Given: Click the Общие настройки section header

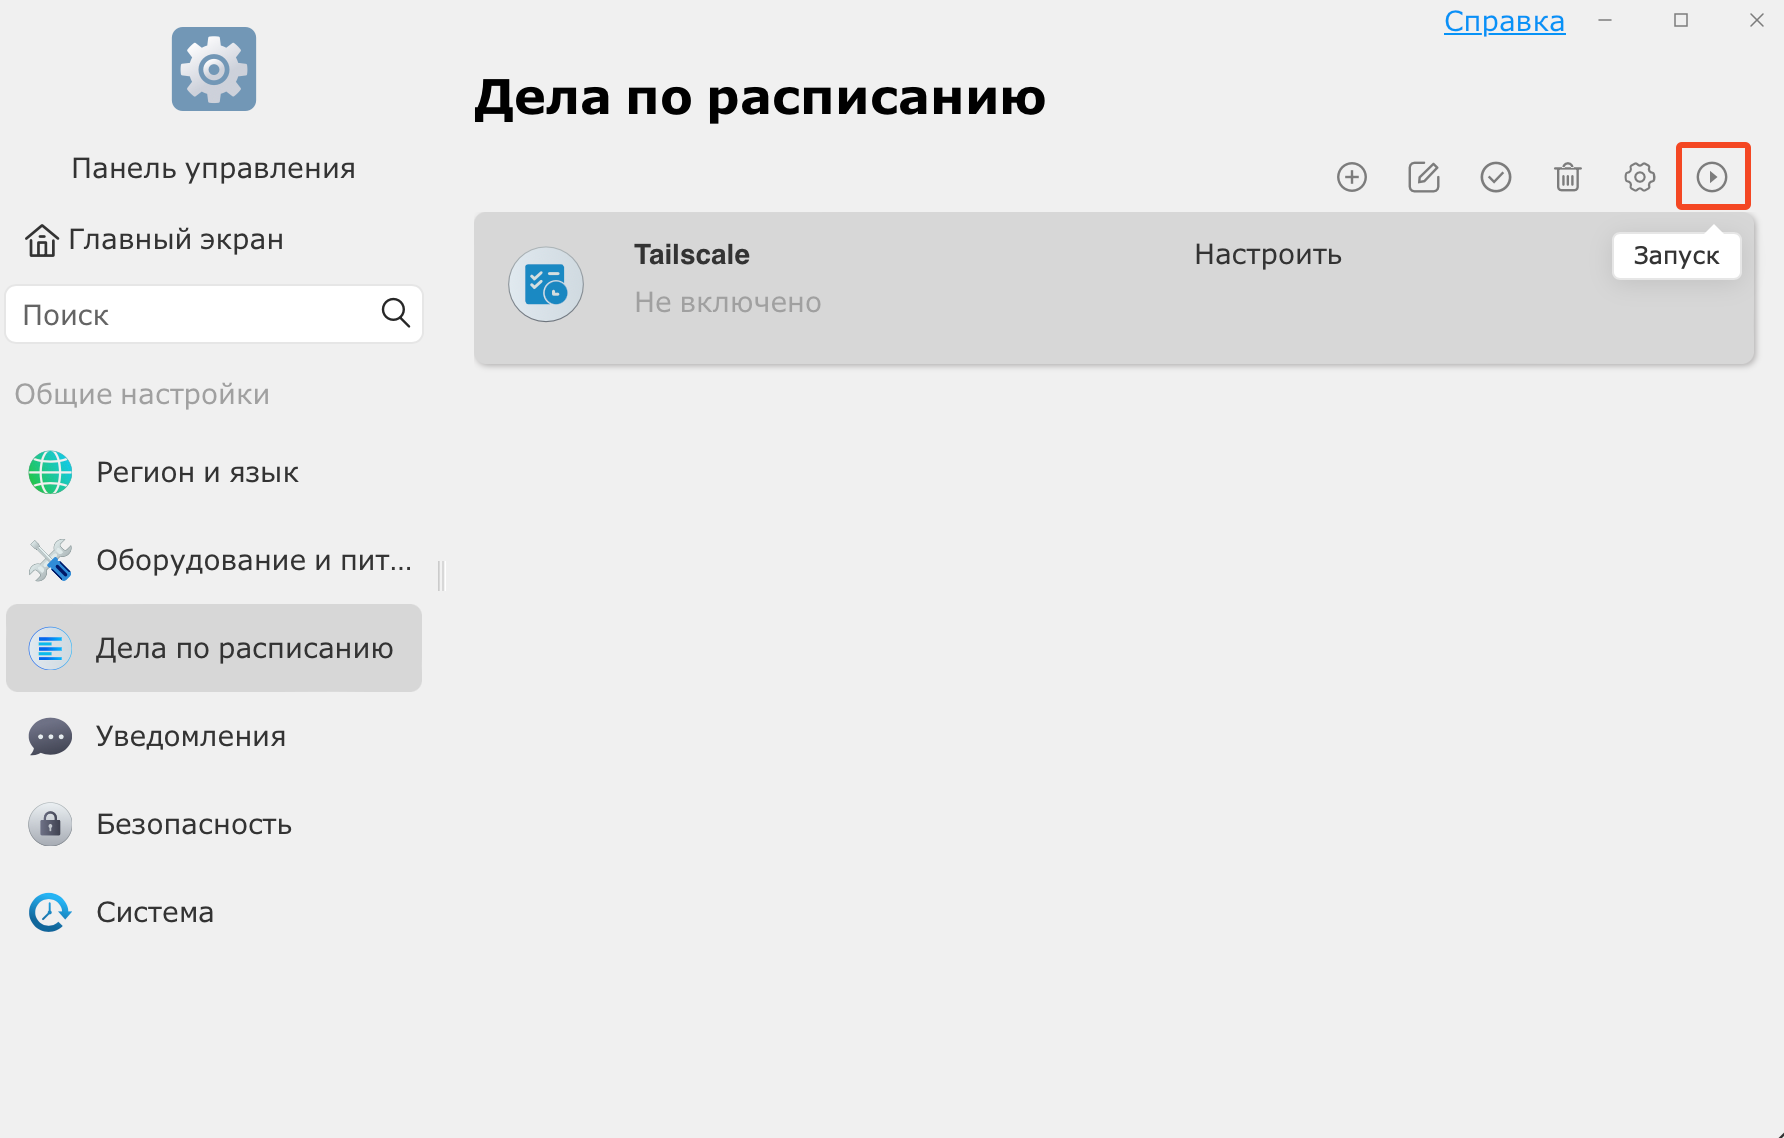Looking at the screenshot, I should (x=142, y=394).
